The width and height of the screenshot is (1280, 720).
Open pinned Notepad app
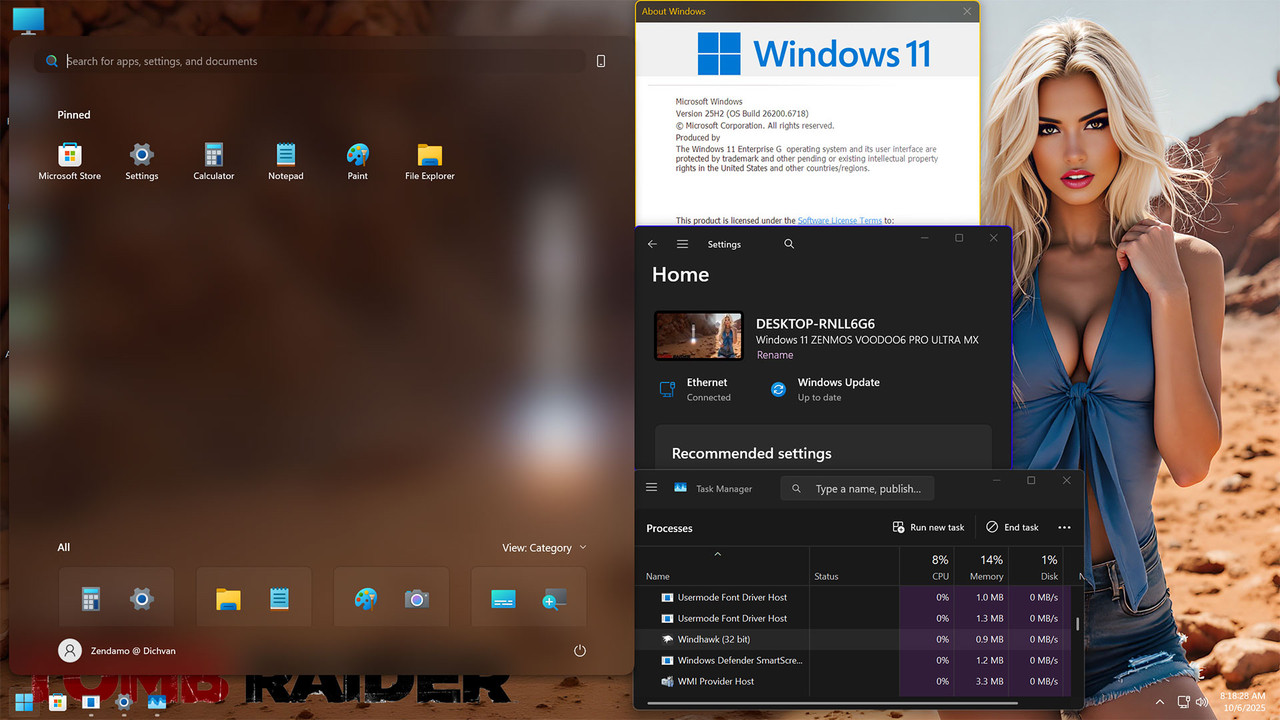[286, 161]
